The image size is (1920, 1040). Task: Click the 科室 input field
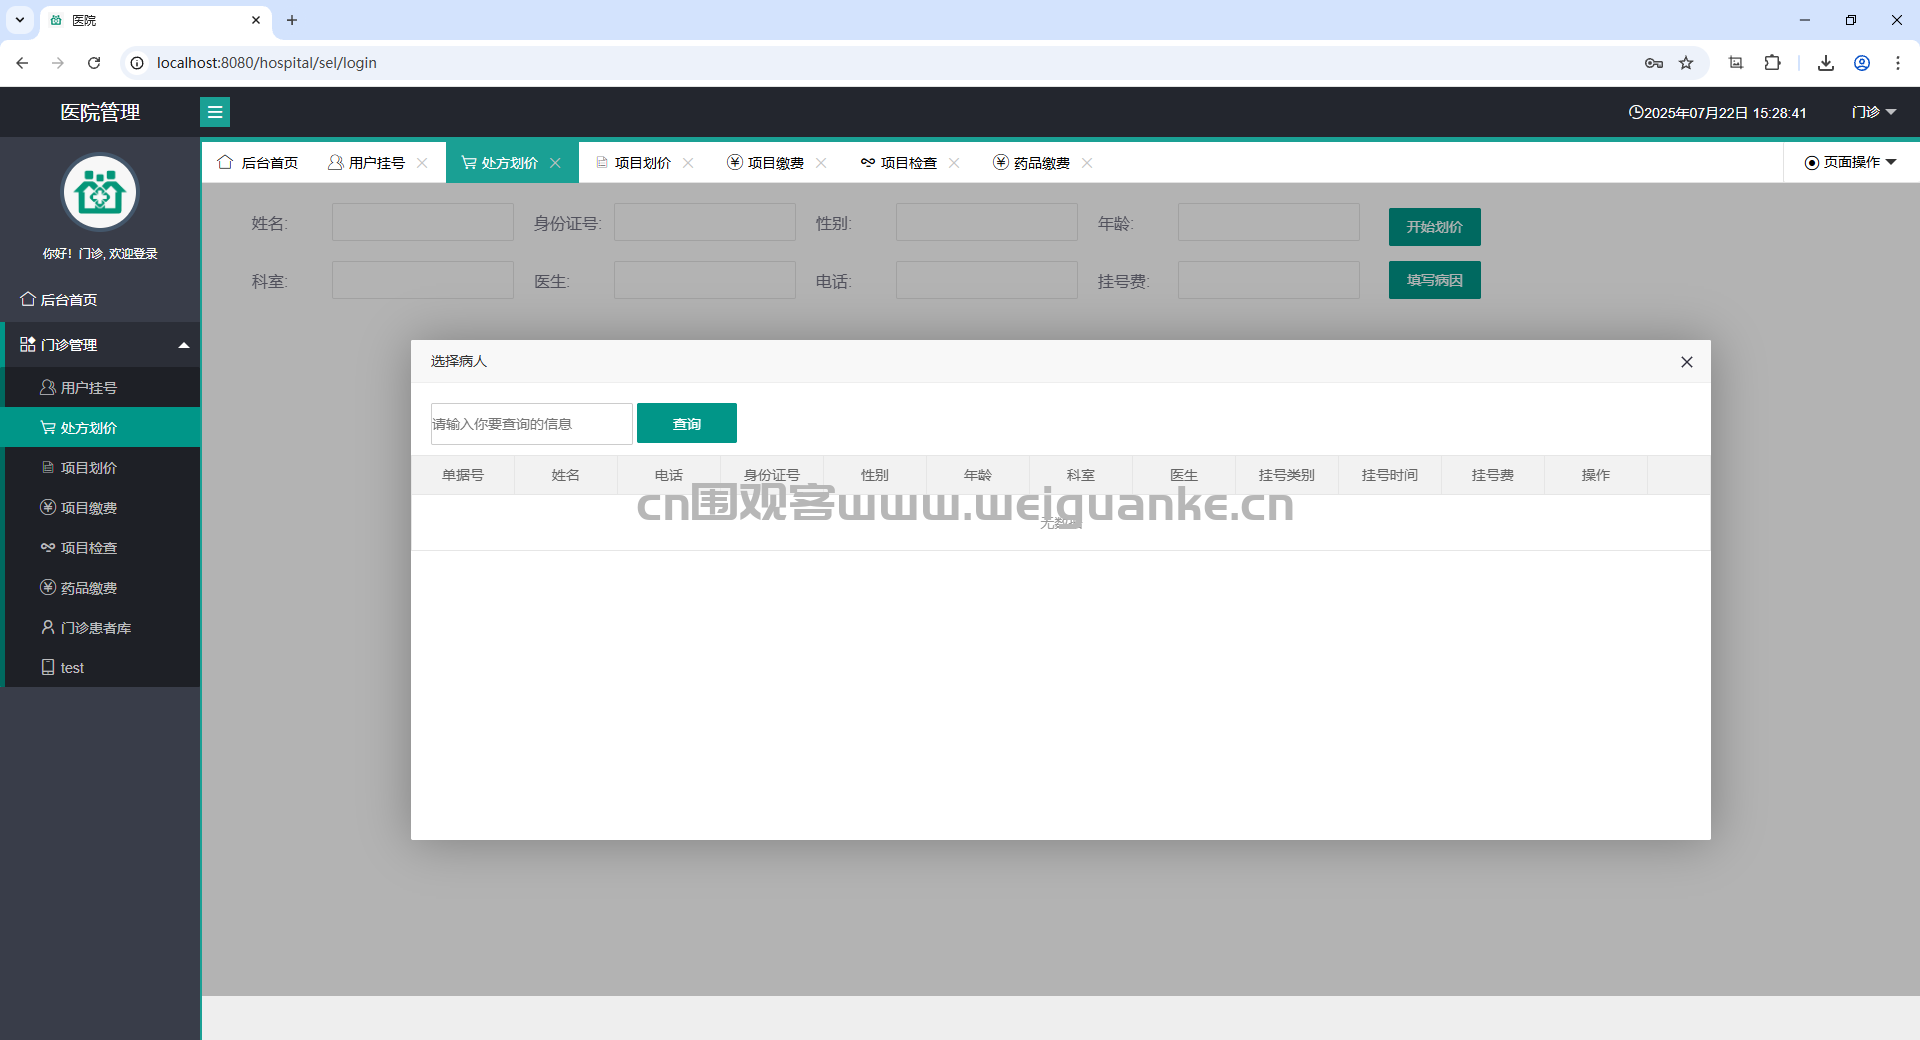point(422,280)
